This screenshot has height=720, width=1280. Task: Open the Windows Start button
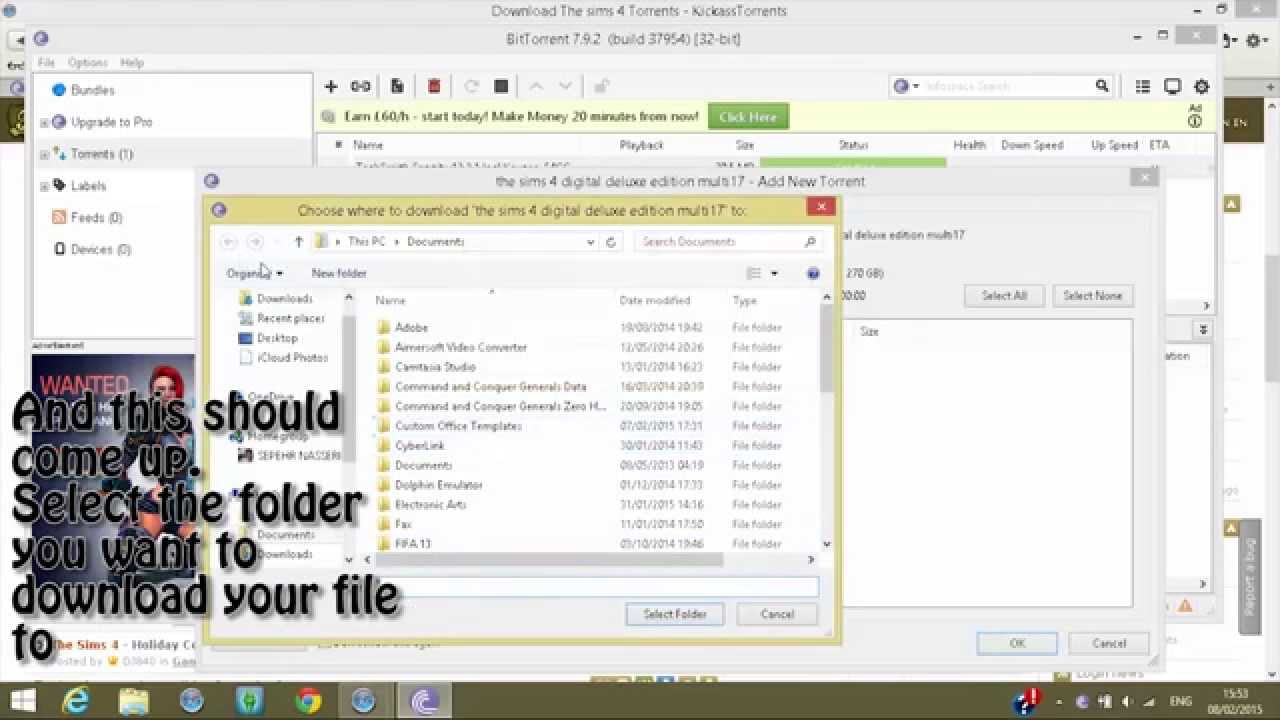click(x=22, y=700)
